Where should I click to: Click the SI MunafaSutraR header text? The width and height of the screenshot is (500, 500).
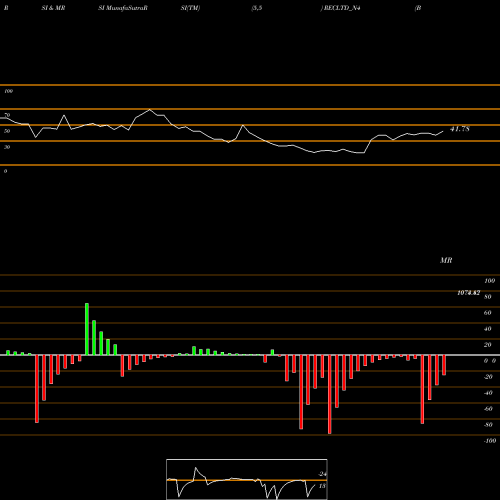(123, 8)
